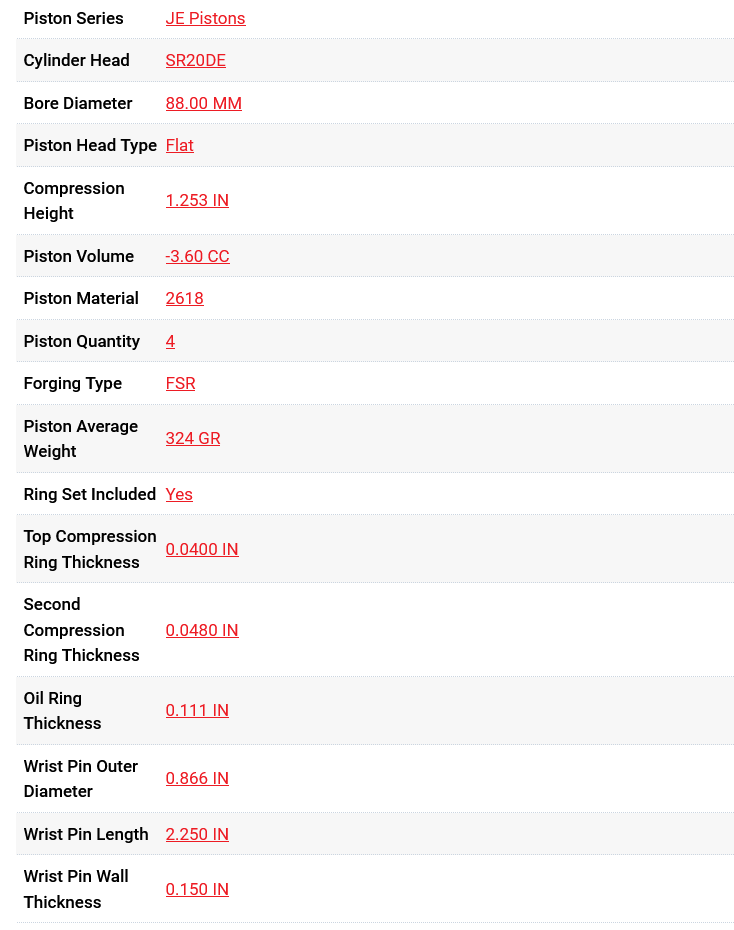Screen dimensions: 734x930
Task: Click the 2.250 IN wrist pin length link
Action: click(x=197, y=834)
